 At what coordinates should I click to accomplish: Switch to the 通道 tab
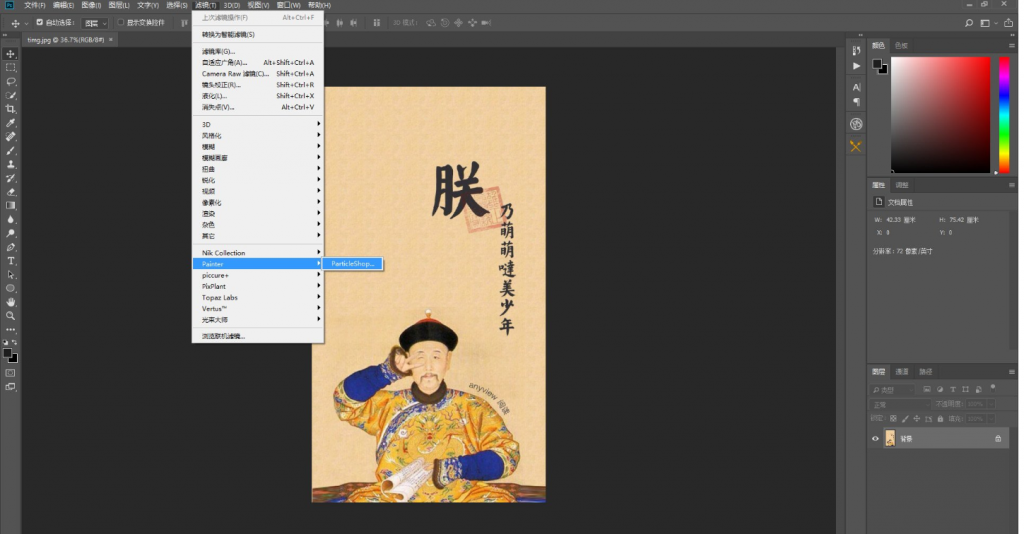902,371
